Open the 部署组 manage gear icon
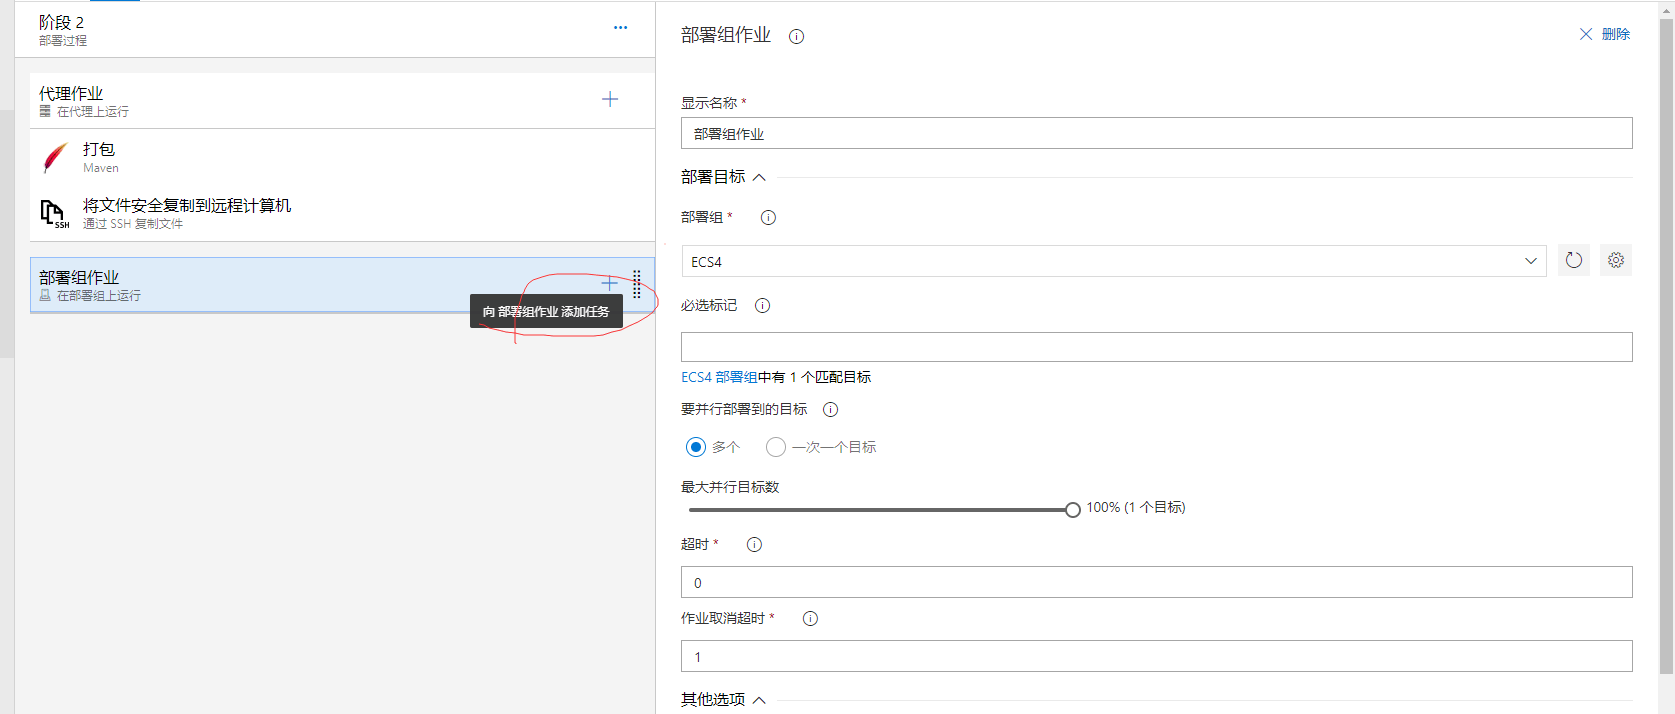Screen dimensions: 1675x714 [x=1615, y=261]
